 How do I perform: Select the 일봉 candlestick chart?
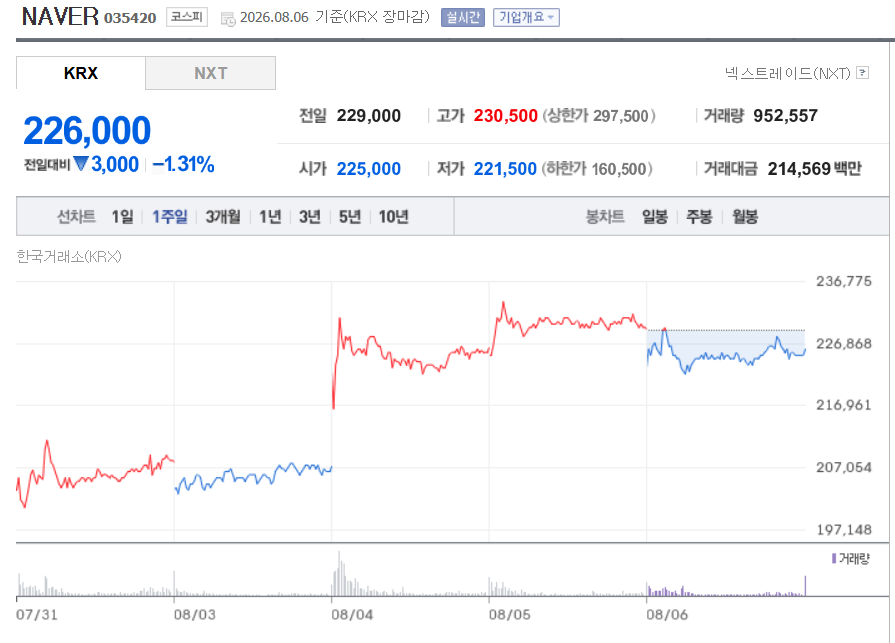coord(655,217)
